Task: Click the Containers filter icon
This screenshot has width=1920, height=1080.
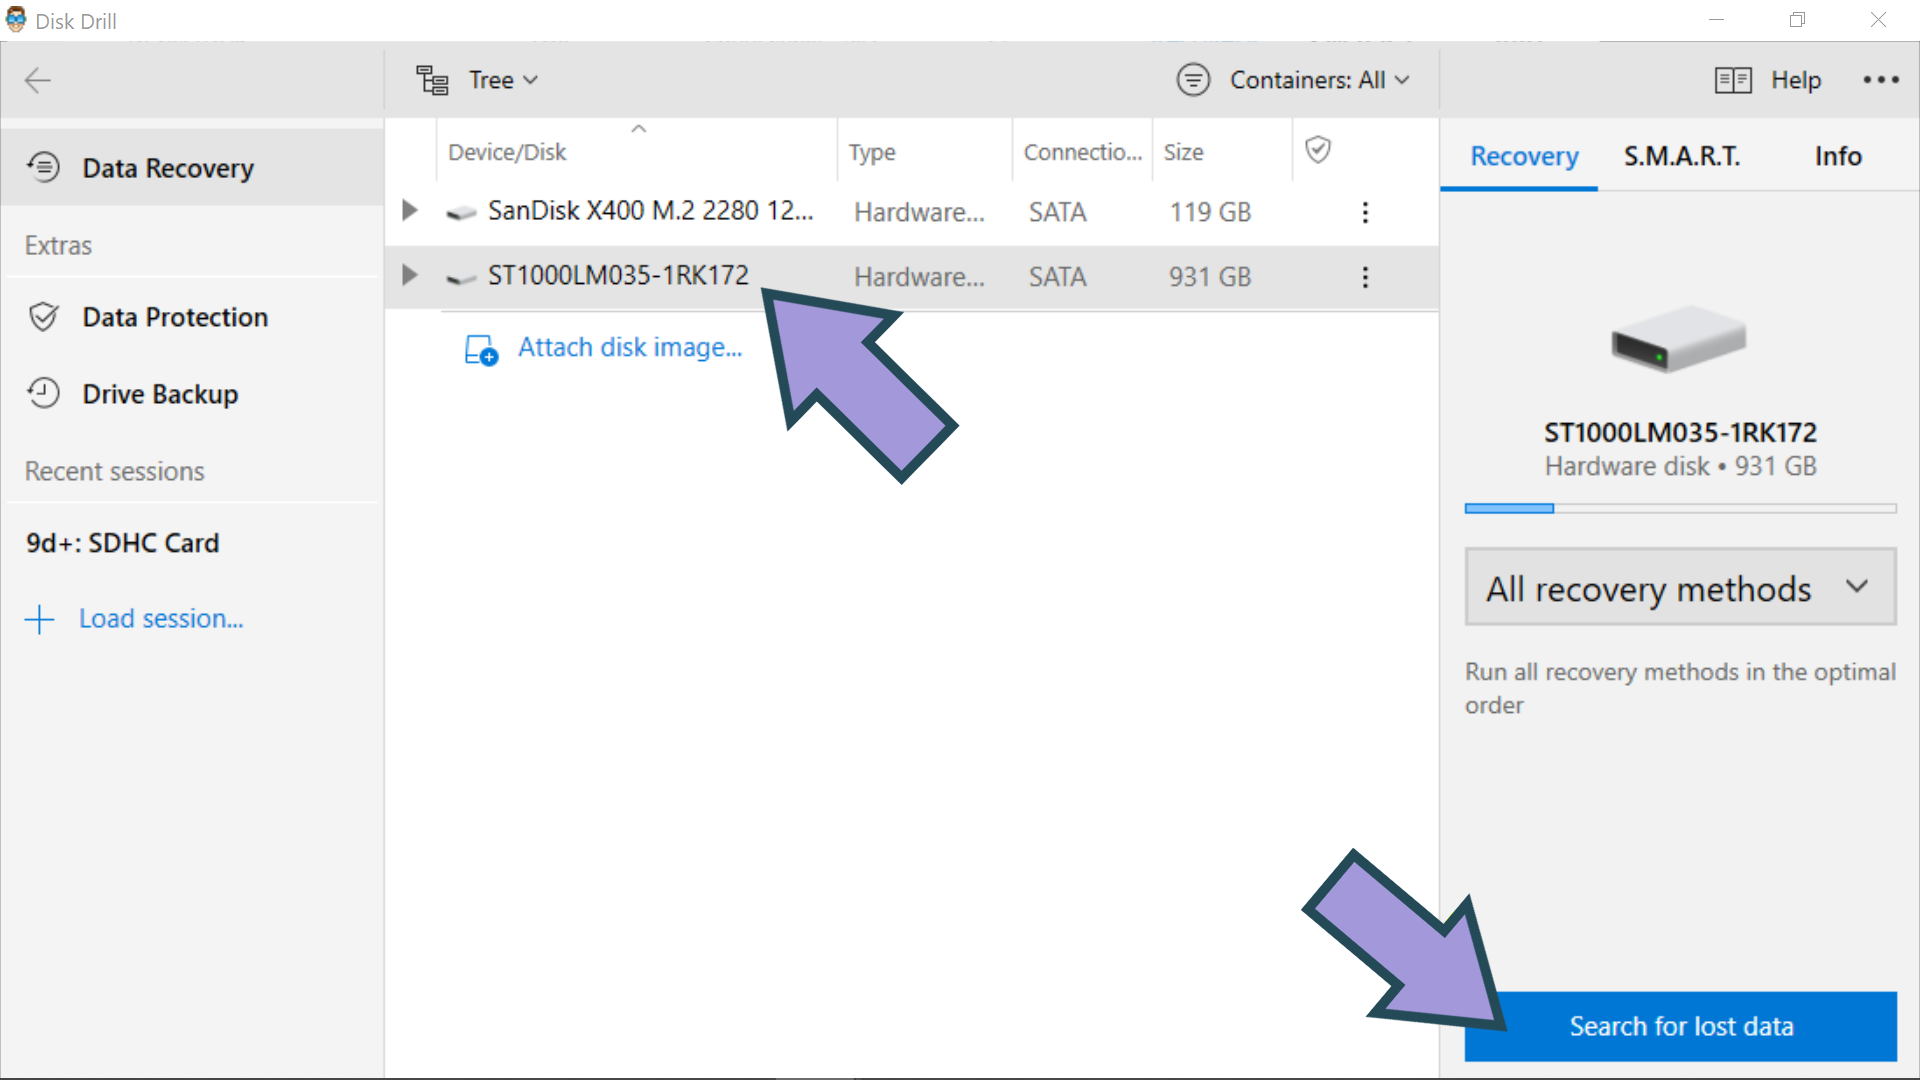Action: 1189,79
